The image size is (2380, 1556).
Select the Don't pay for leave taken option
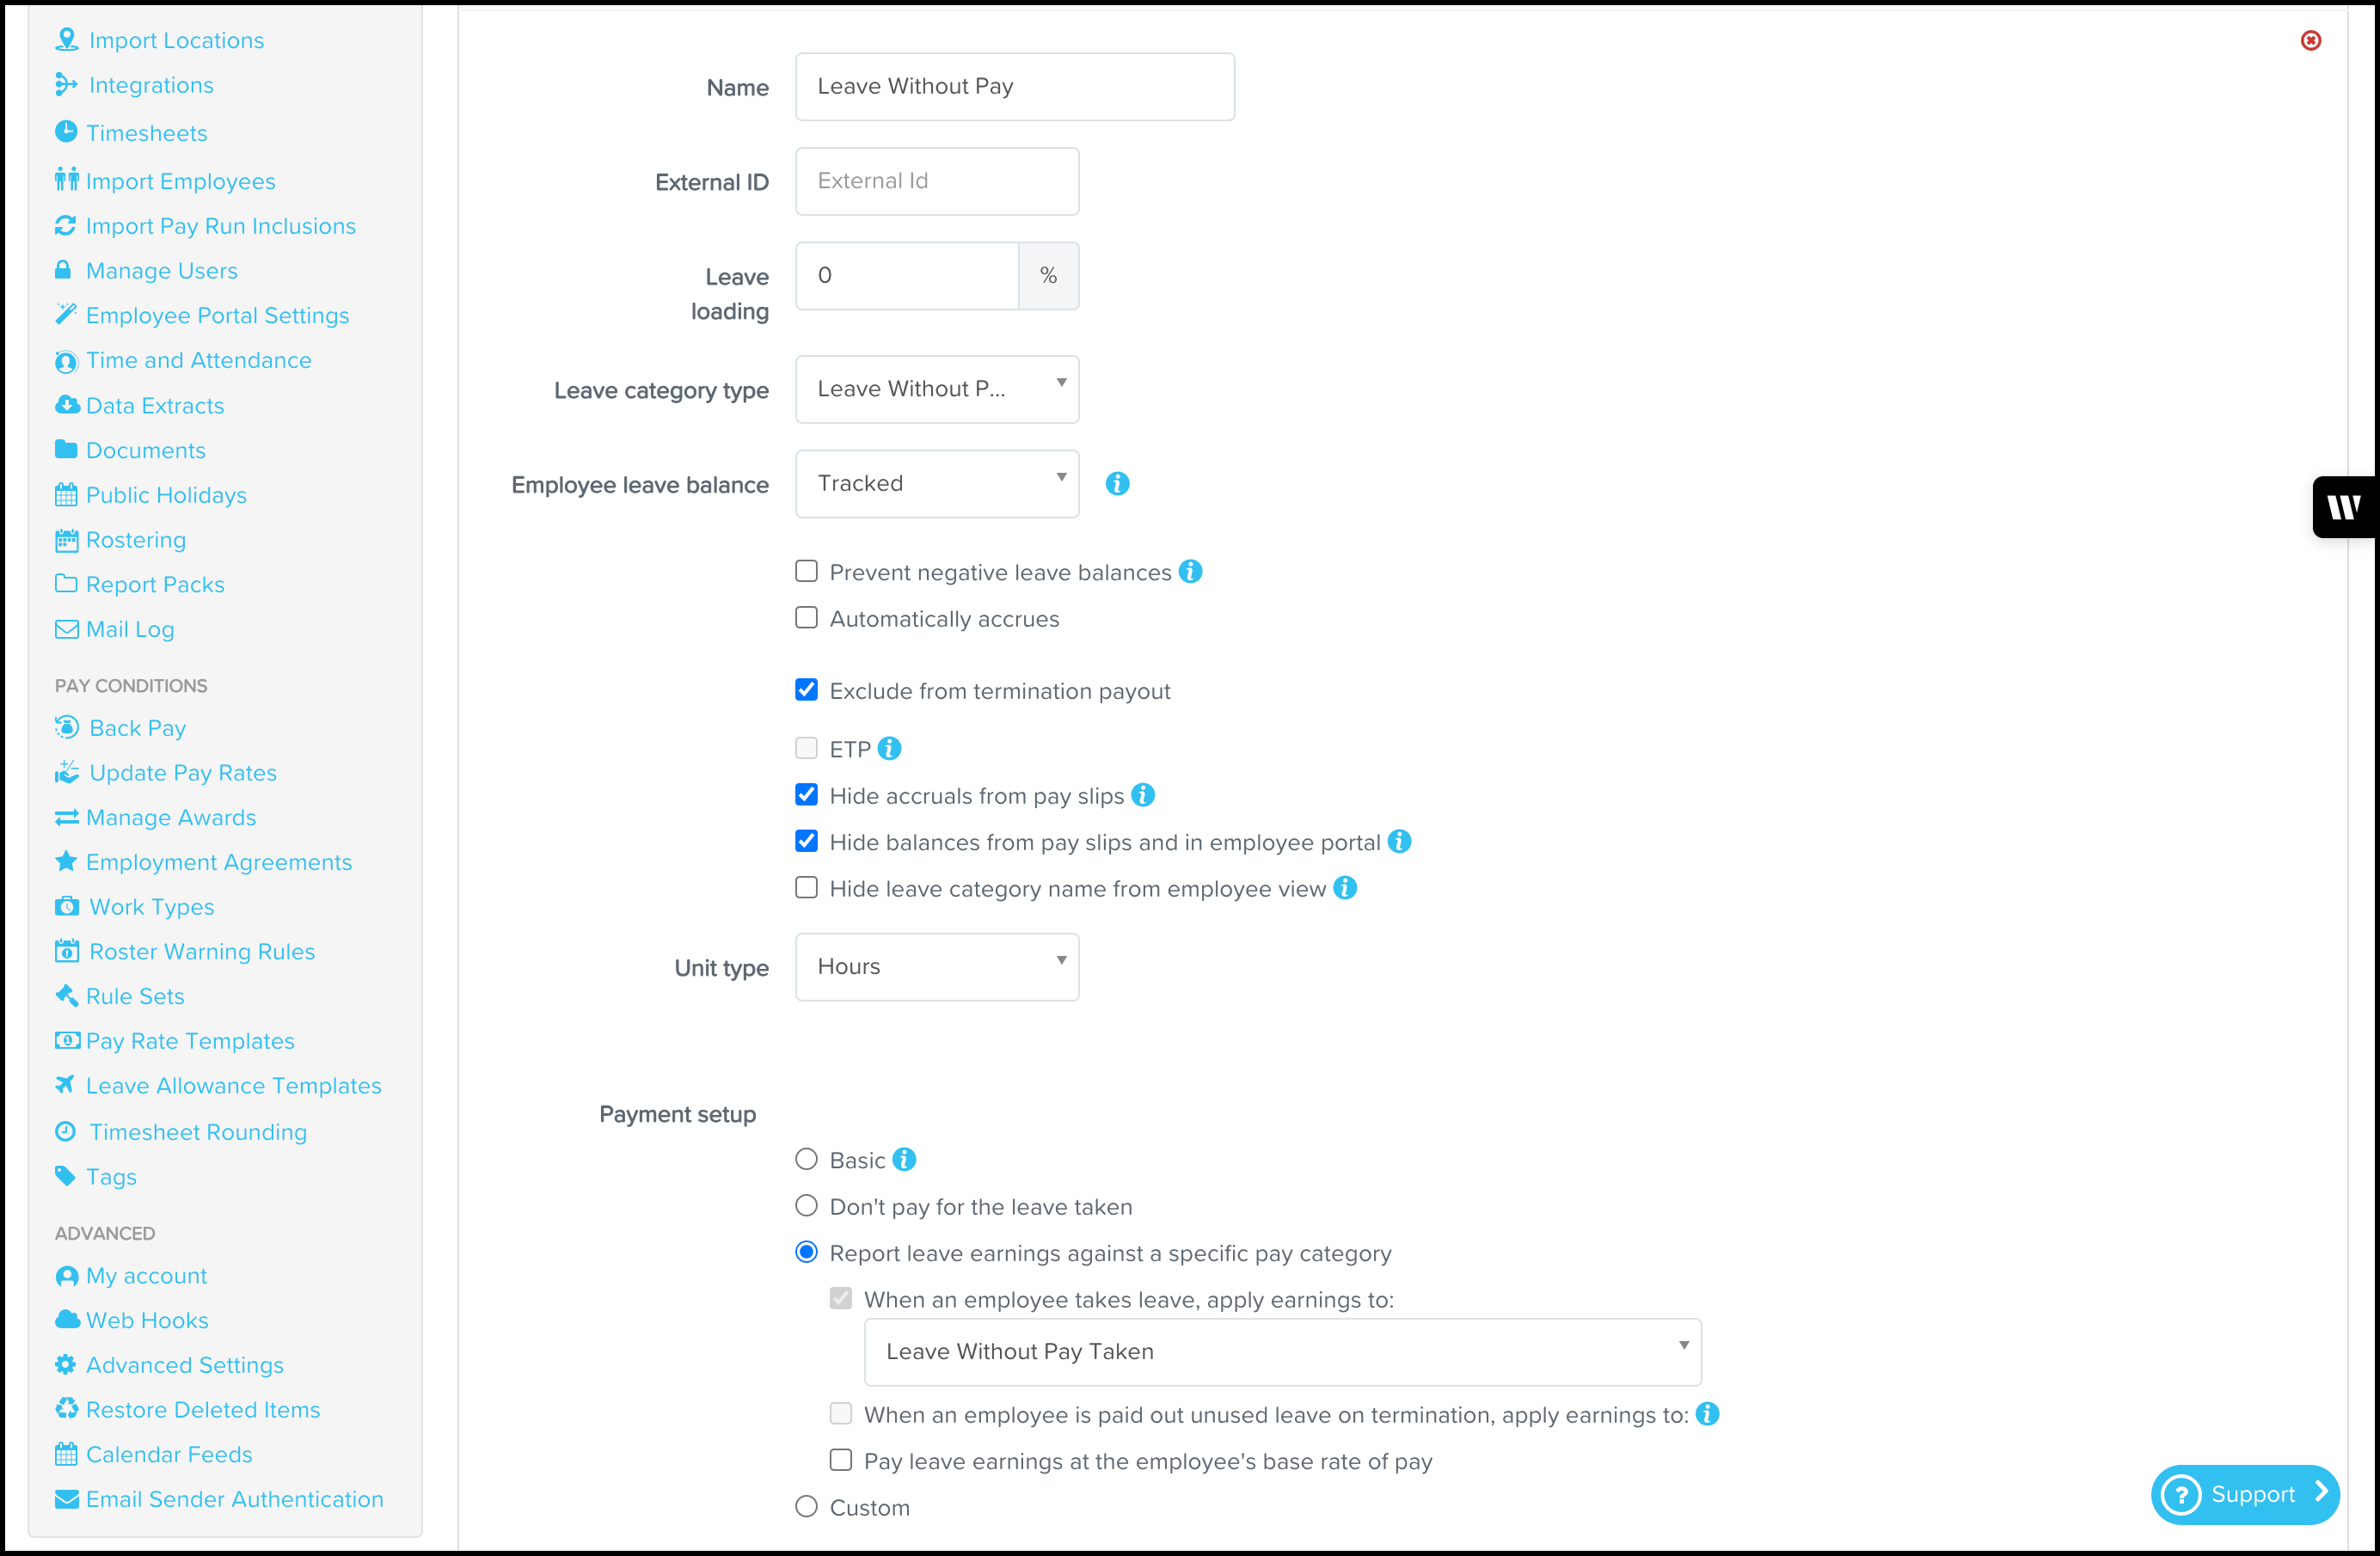806,1206
